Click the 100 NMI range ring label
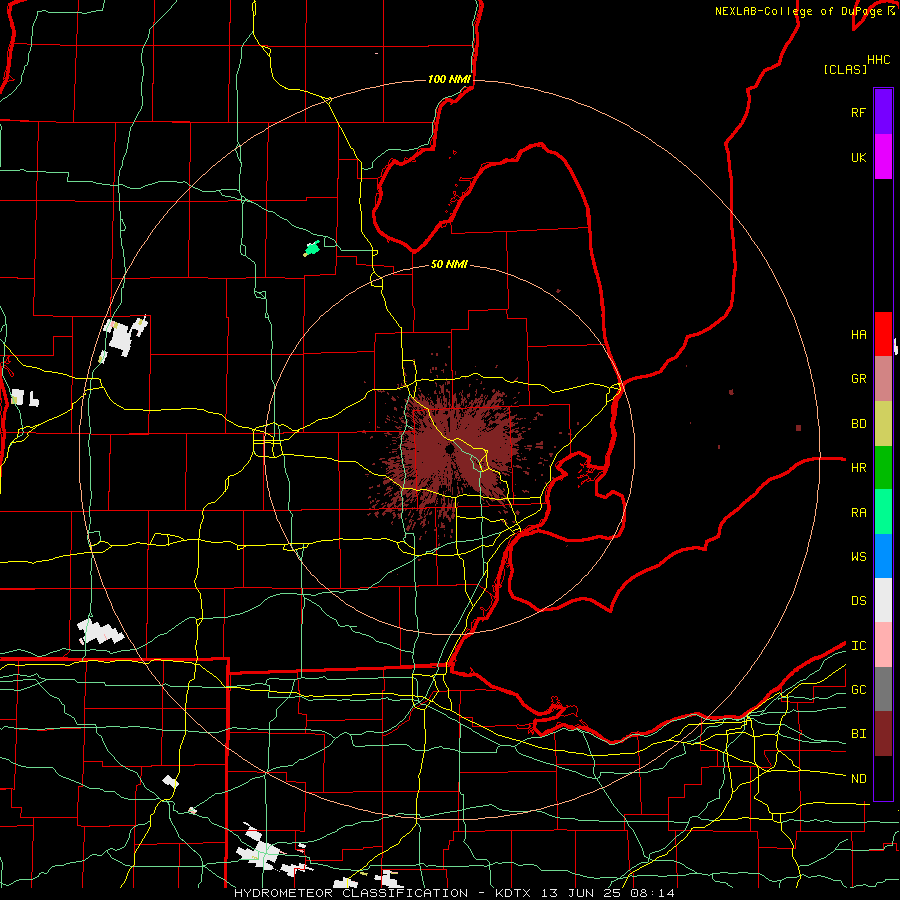The width and height of the screenshot is (900, 900). click(x=449, y=79)
